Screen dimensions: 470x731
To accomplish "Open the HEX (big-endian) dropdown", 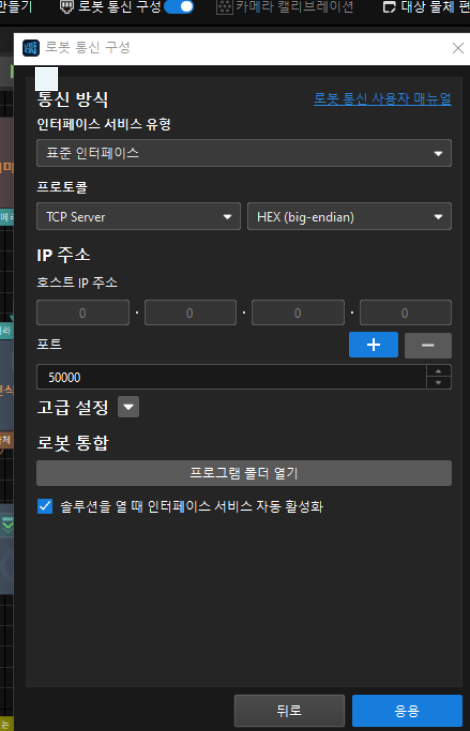I will 349,216.
